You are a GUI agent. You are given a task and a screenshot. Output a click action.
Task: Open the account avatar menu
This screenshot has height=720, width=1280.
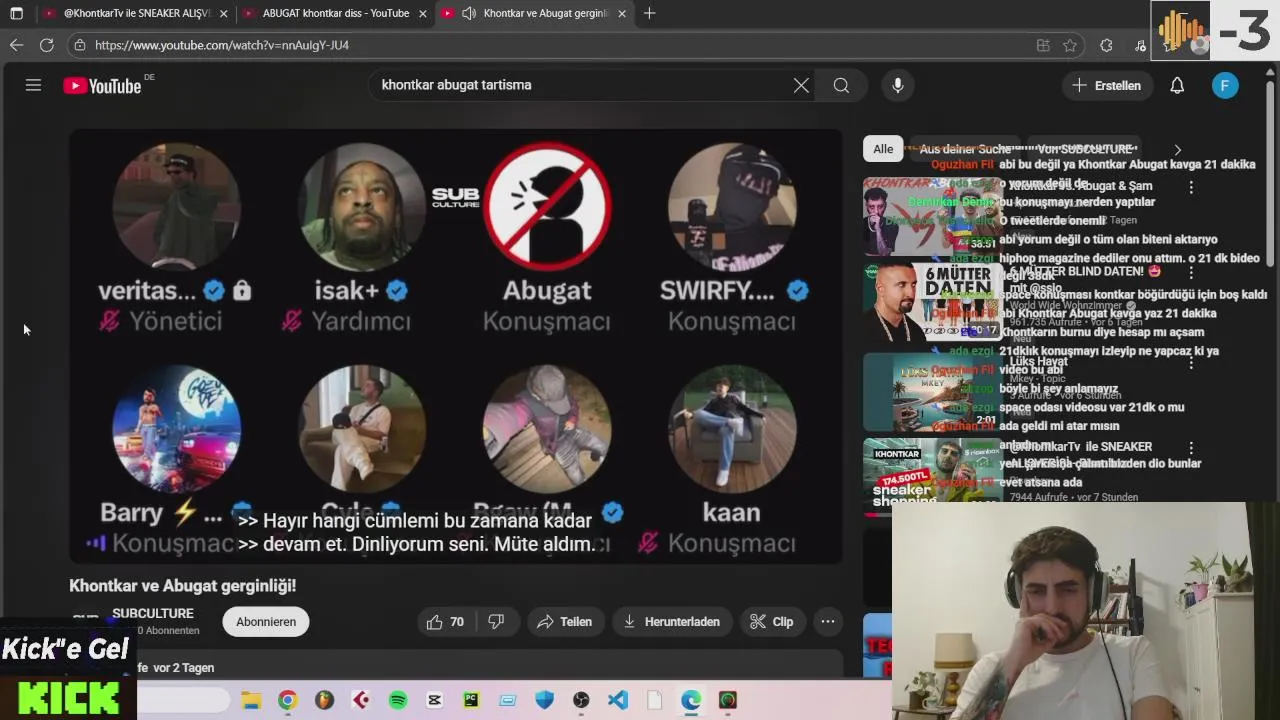pos(1225,85)
